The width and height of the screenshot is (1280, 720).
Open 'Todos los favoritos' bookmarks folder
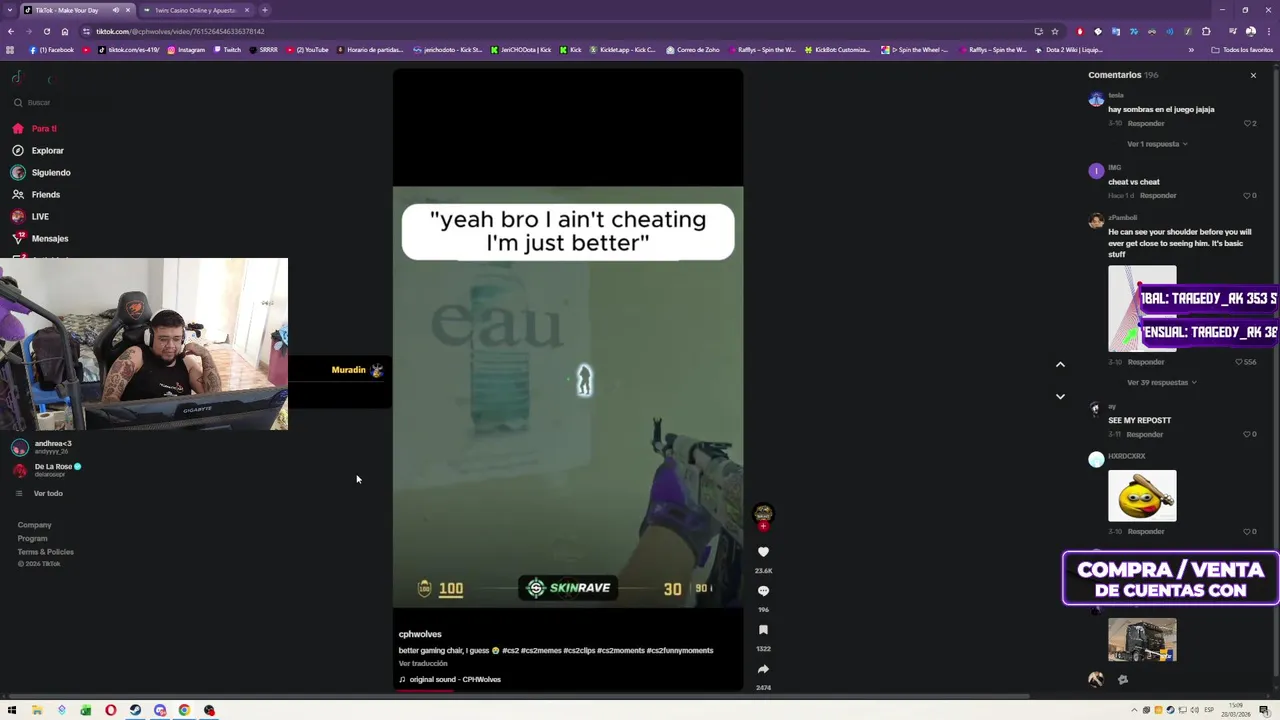(x=1242, y=50)
